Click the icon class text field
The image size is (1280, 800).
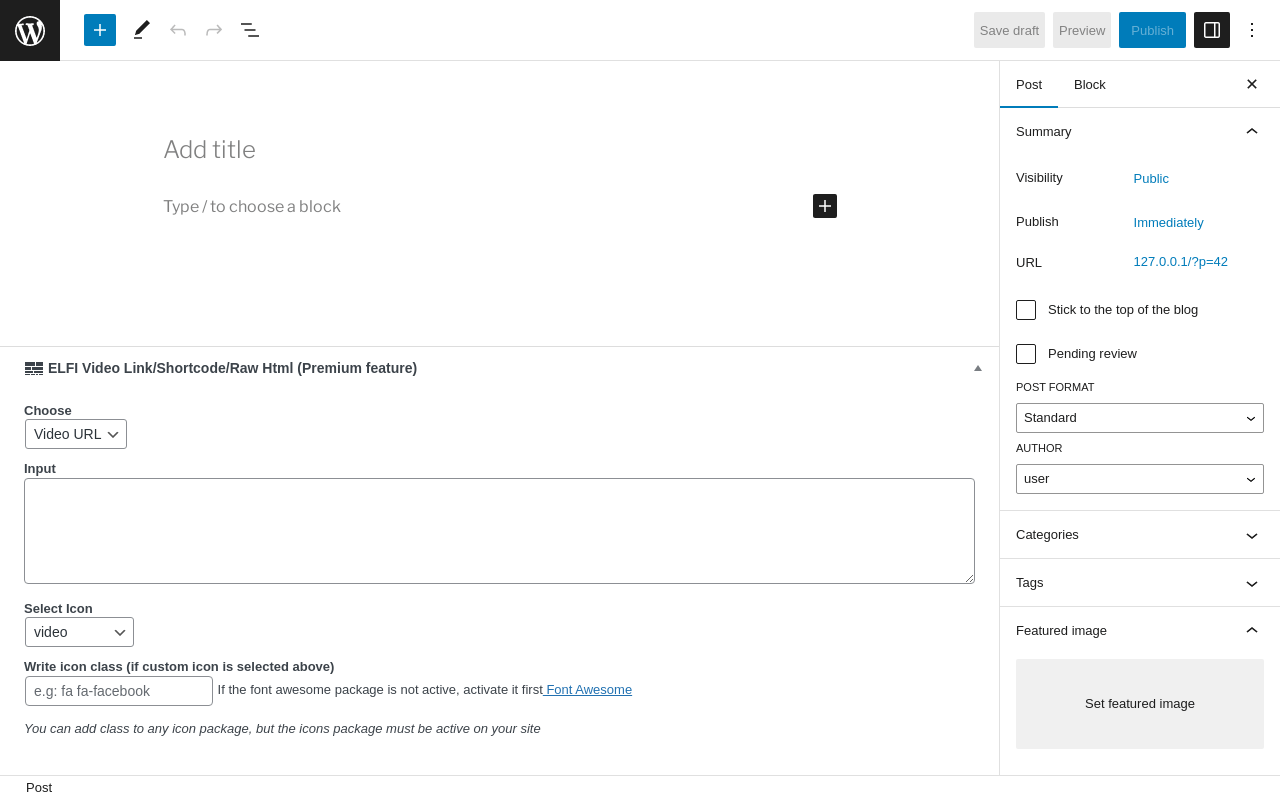[x=119, y=691]
